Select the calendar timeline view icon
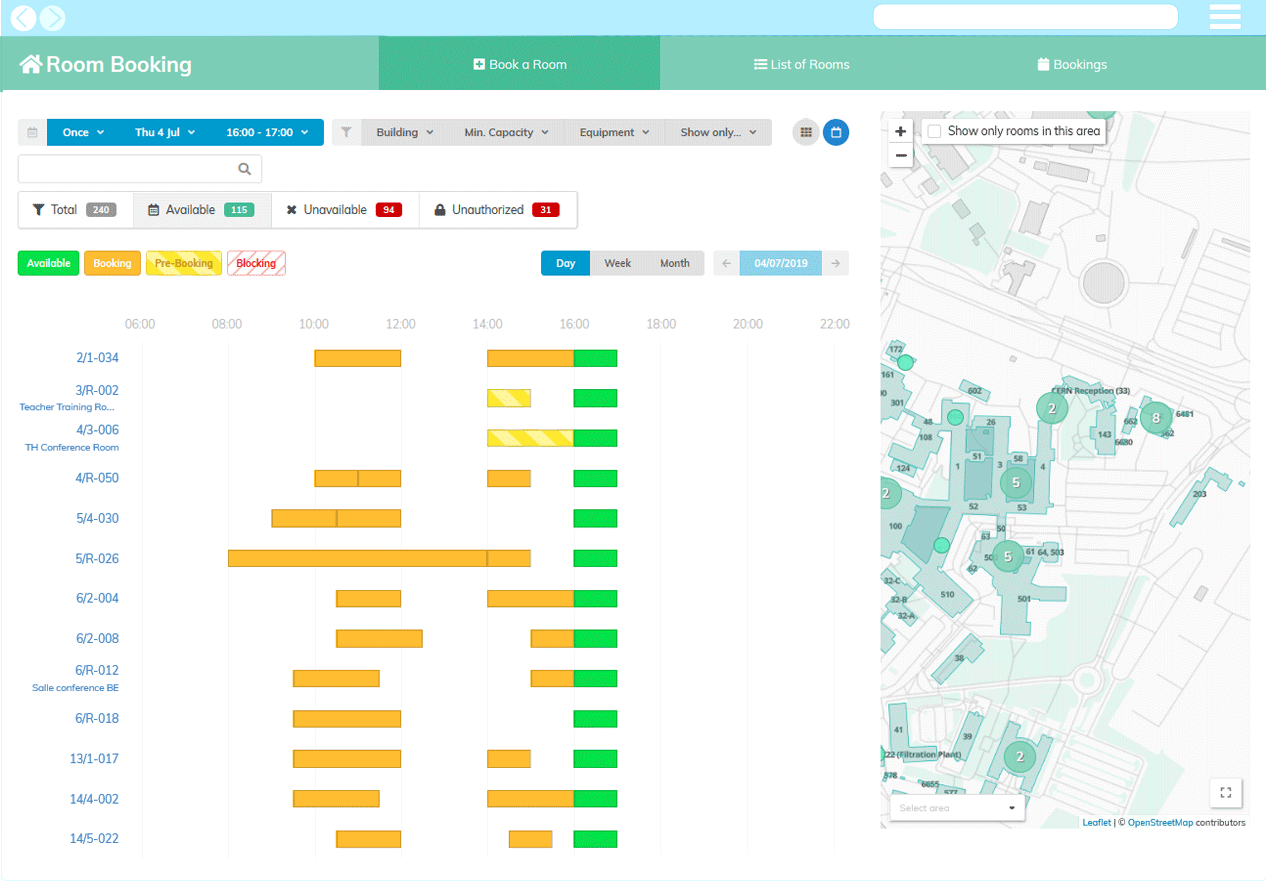 coord(836,132)
